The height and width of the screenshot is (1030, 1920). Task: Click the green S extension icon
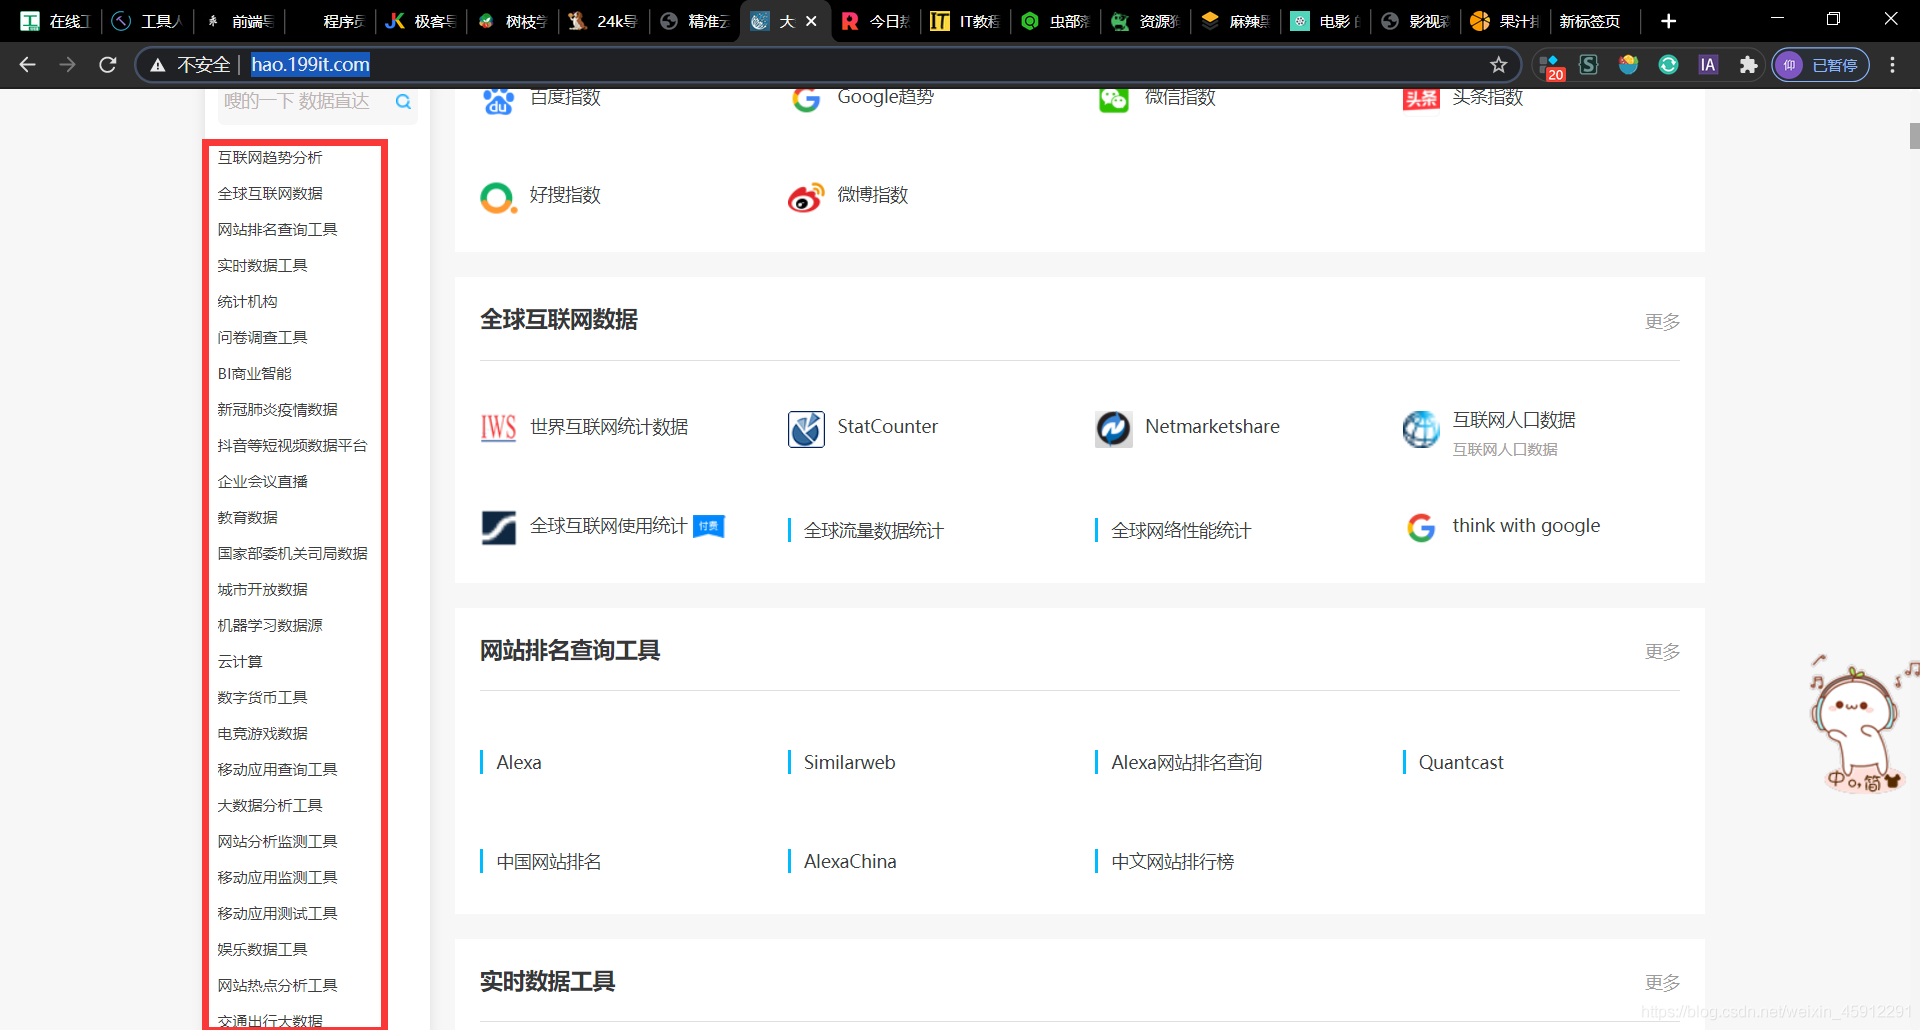[1588, 65]
